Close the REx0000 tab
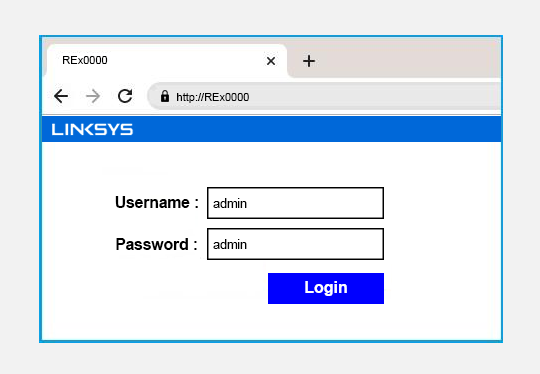540x374 pixels. 271,61
